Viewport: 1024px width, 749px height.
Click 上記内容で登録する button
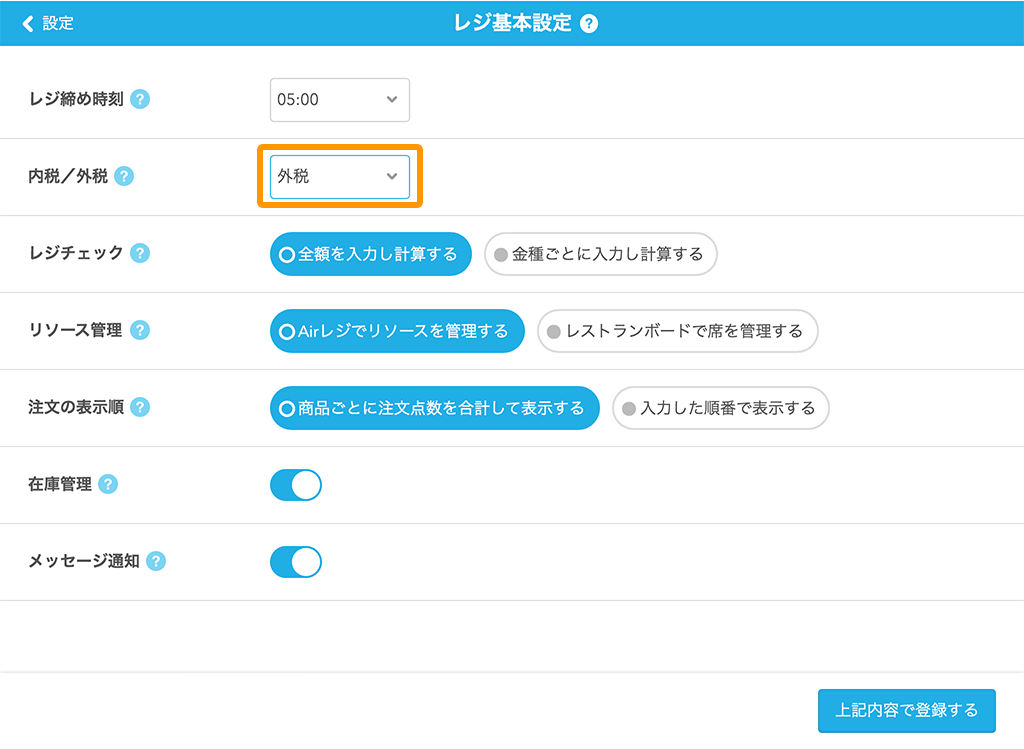(x=906, y=710)
